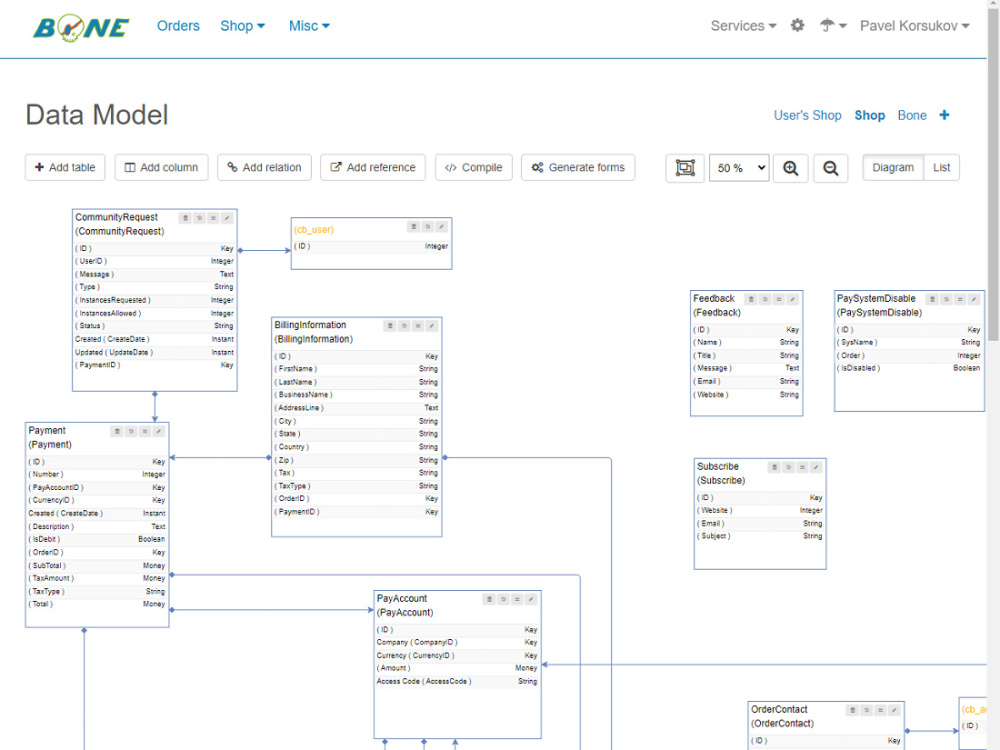This screenshot has height=750, width=1000.
Task: Open list icon on Subscribe table
Action: pos(802,467)
